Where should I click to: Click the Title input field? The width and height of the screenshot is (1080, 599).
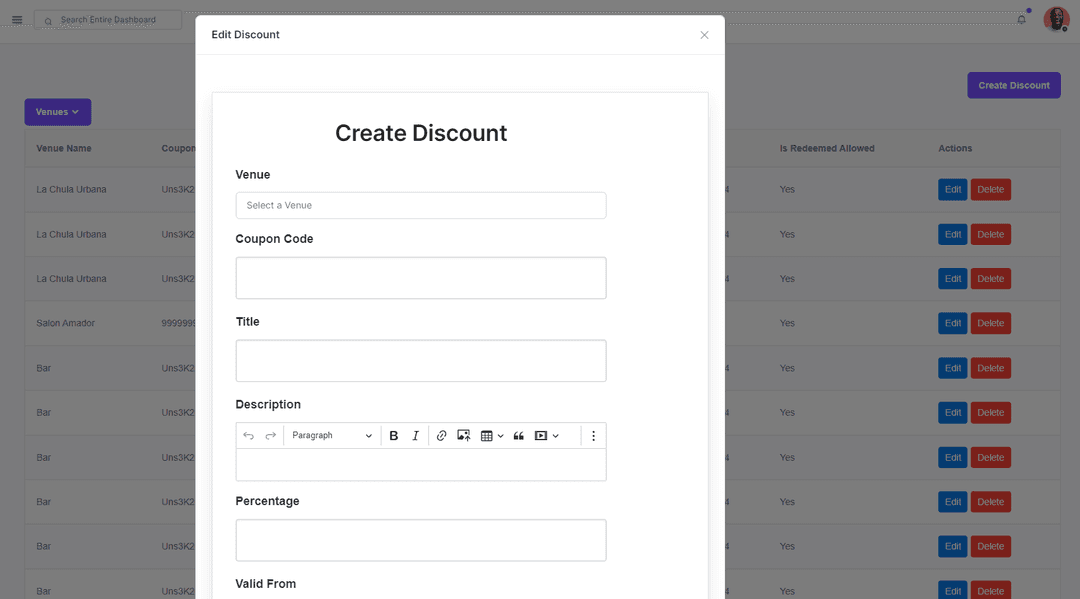tap(421, 361)
